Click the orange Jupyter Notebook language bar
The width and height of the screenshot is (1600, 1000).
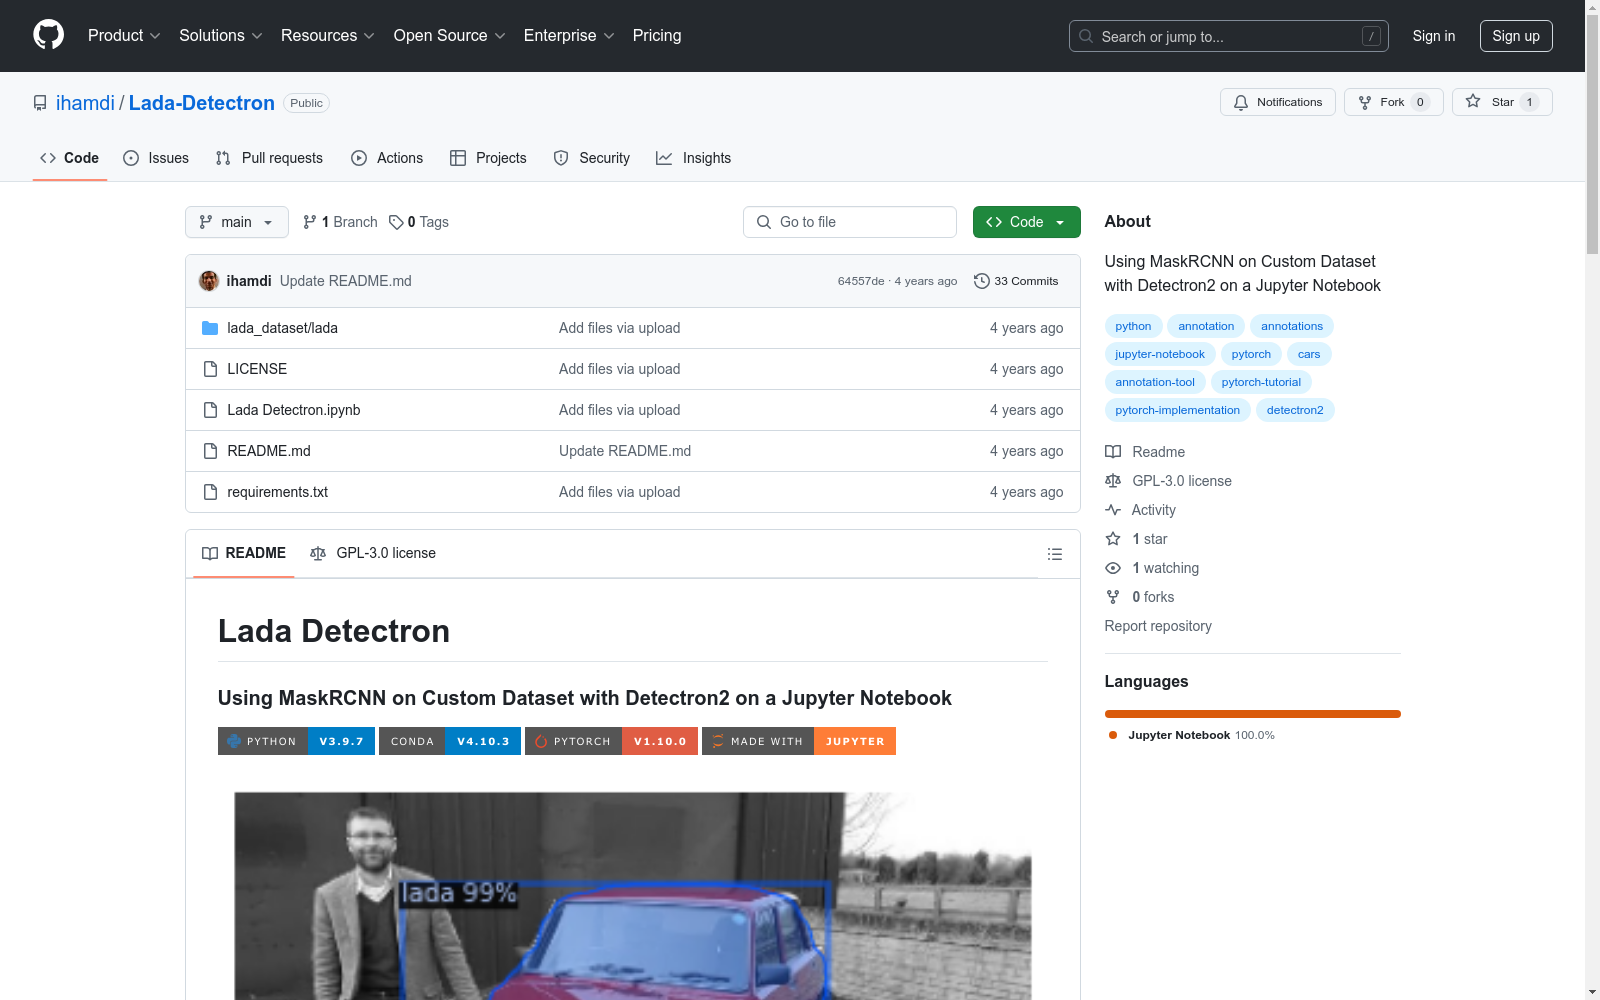click(x=1253, y=714)
